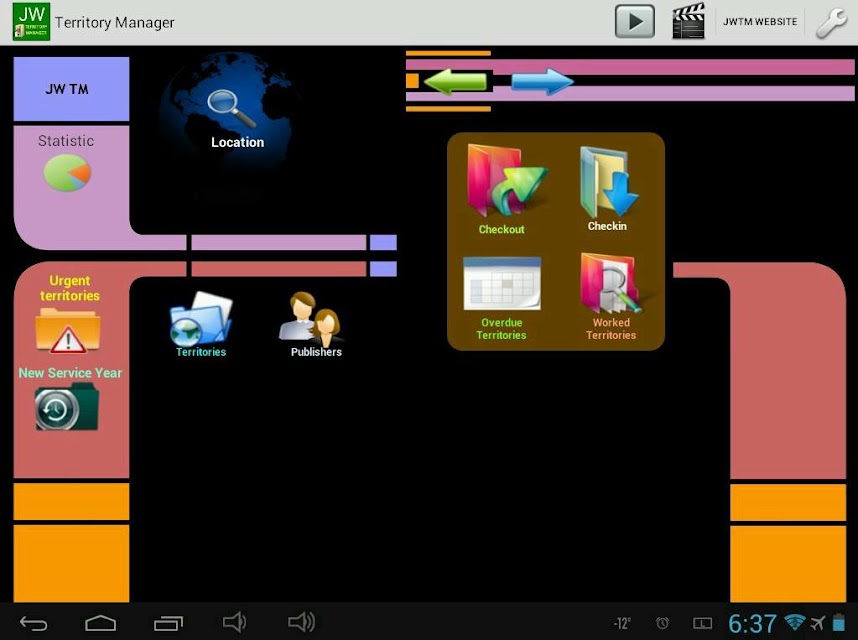Click the Statistic label
This screenshot has height=640, width=858.
tap(66, 141)
